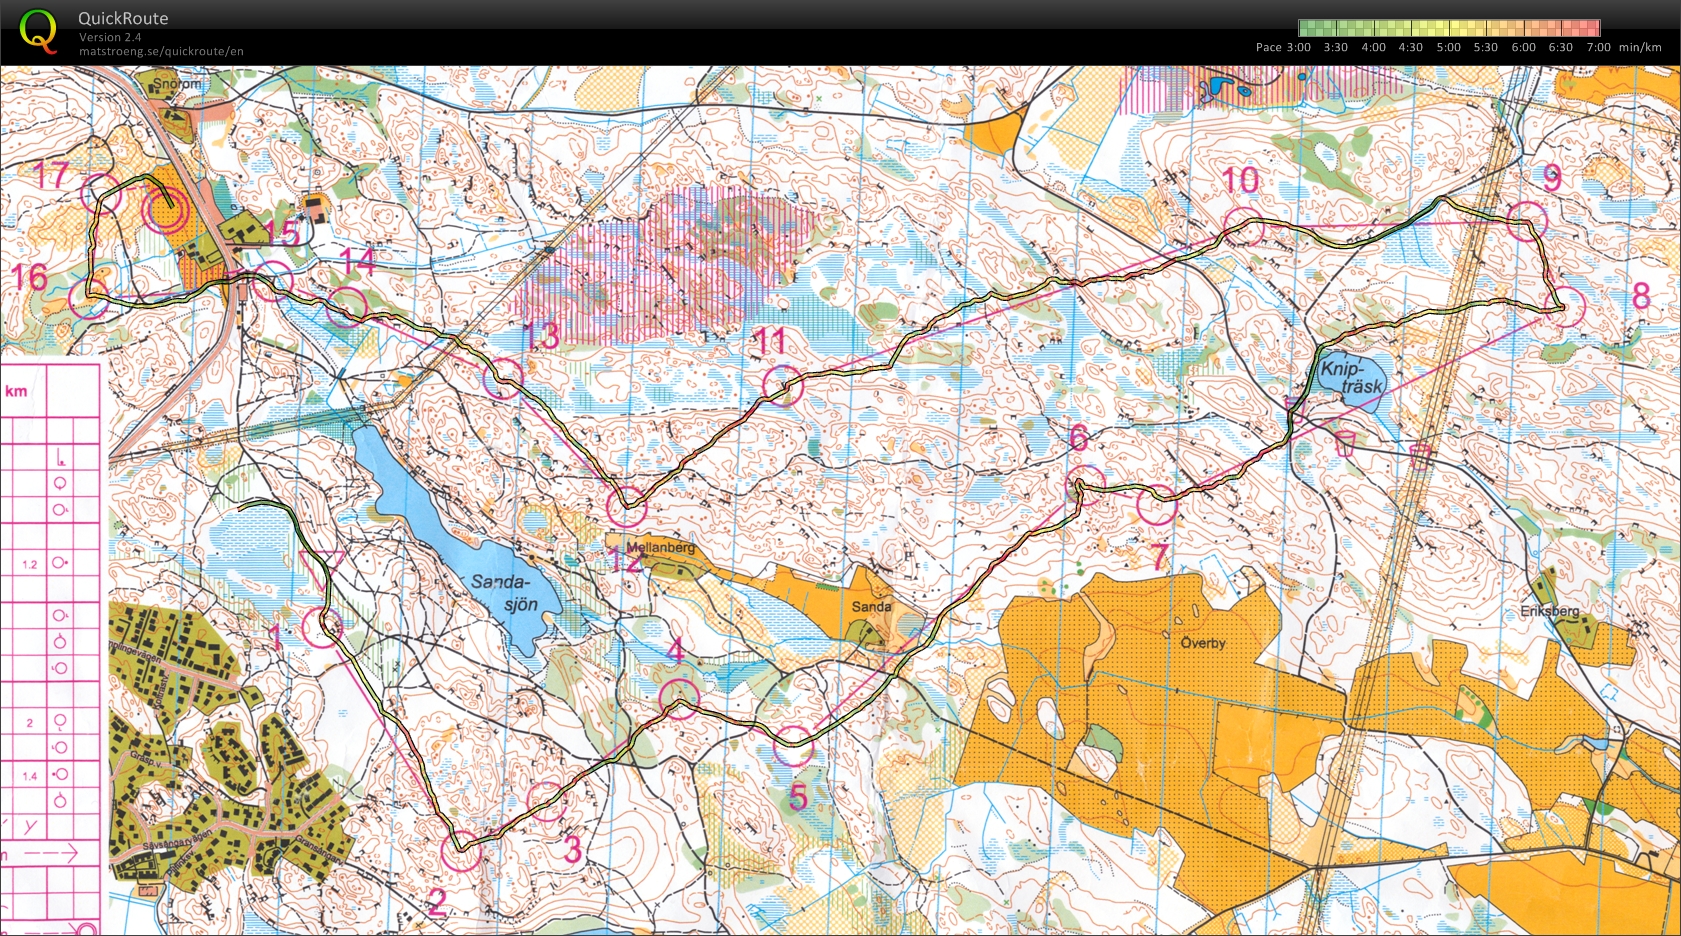1681x936 pixels.
Task: Click control circle 12 on the course
Action: click(x=627, y=506)
